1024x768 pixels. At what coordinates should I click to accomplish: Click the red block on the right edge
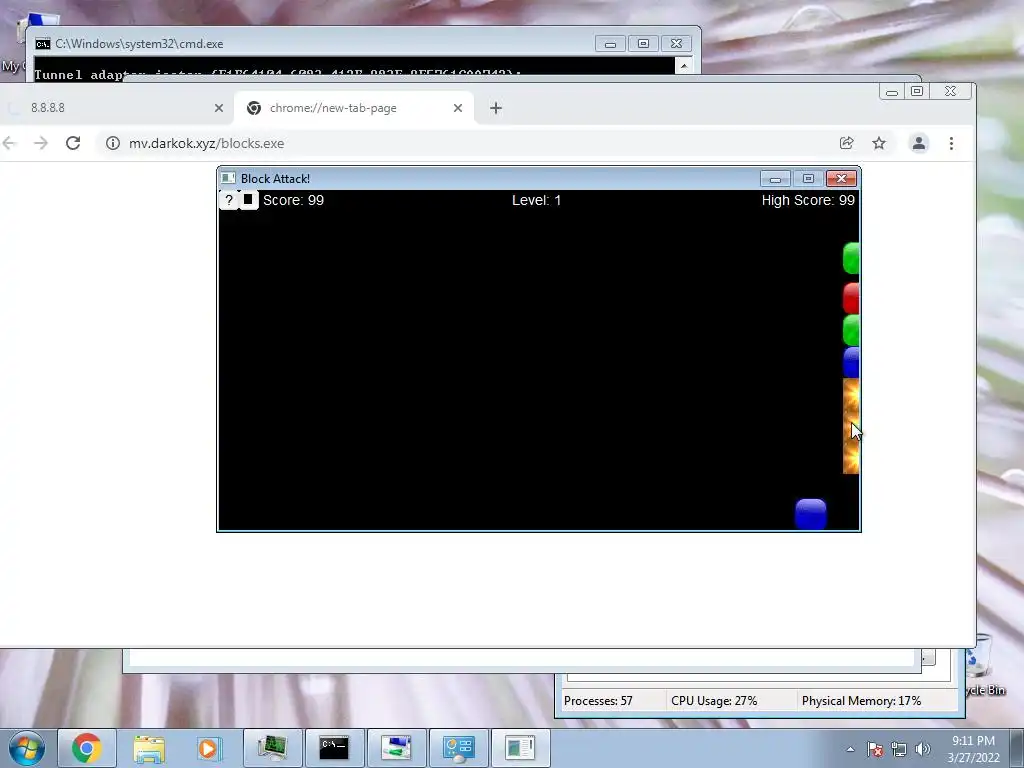pos(851,298)
